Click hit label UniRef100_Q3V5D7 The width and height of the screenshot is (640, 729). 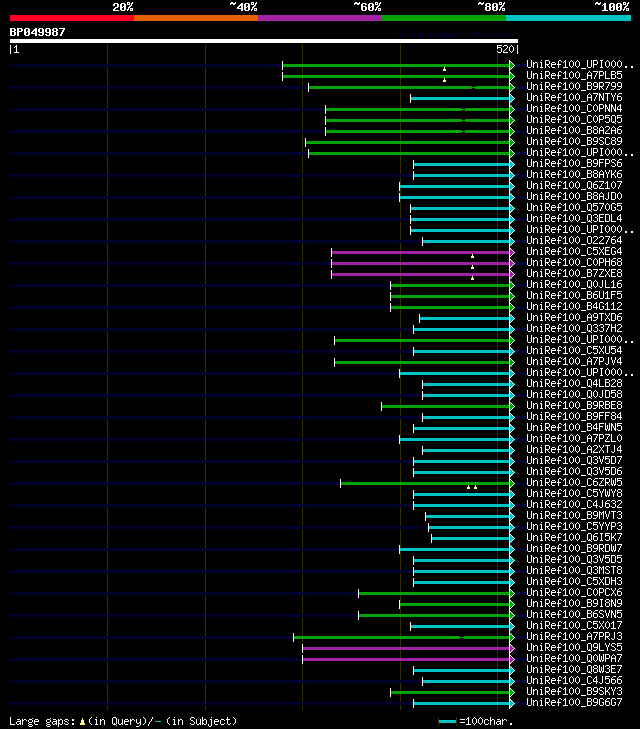click(574, 461)
